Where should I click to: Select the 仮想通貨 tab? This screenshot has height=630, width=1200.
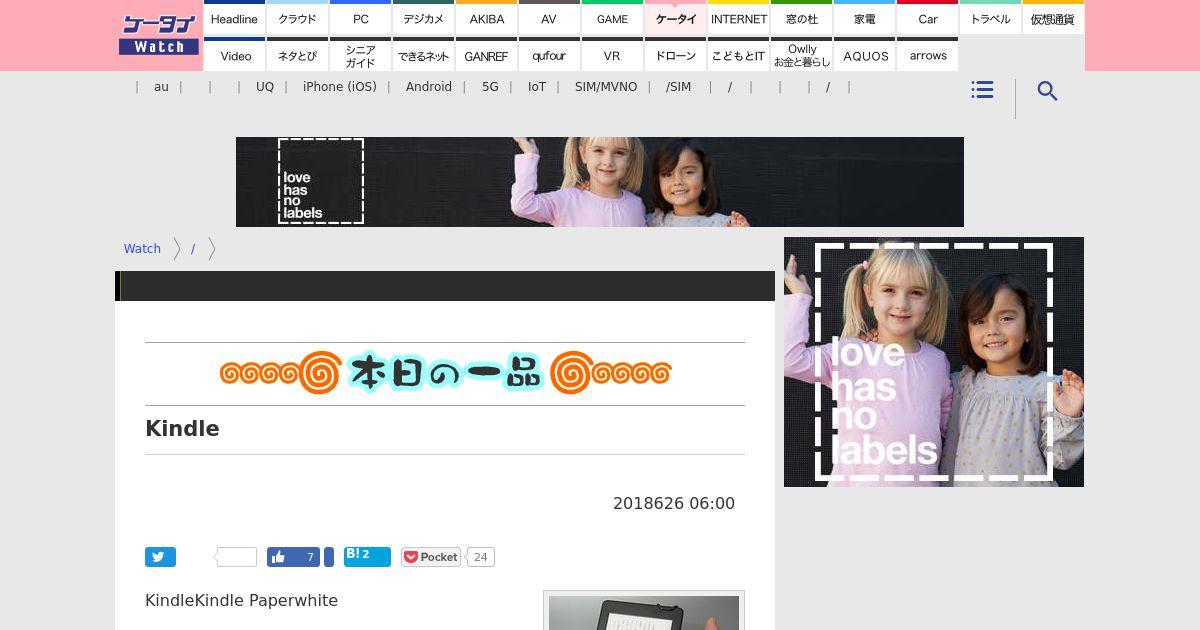[x=1053, y=17]
